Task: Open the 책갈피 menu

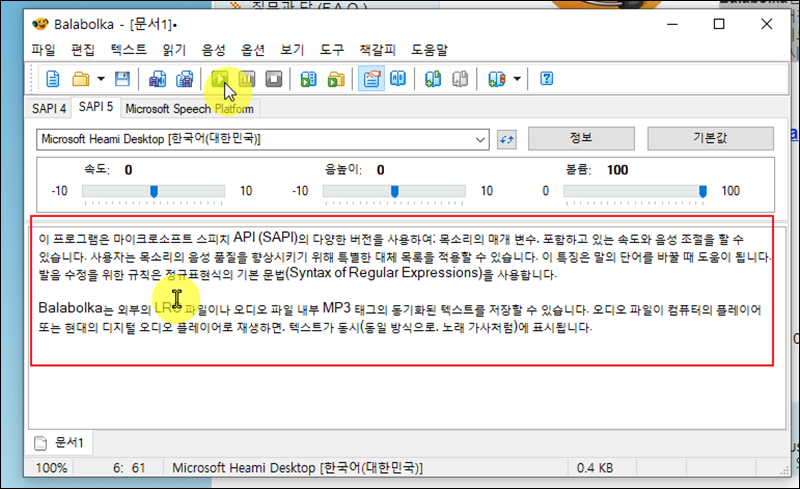Action: tap(378, 50)
